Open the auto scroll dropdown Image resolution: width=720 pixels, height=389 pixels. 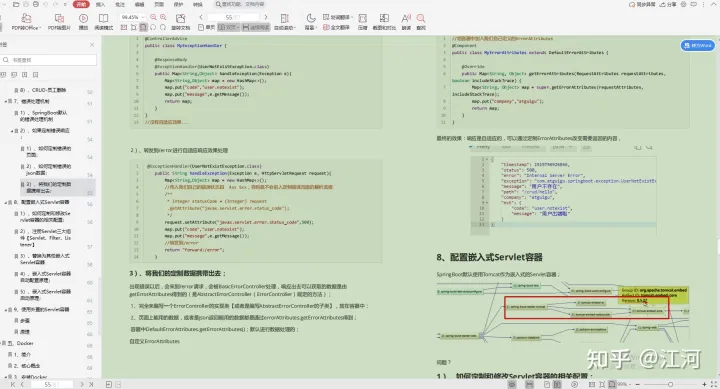tap(284, 22)
